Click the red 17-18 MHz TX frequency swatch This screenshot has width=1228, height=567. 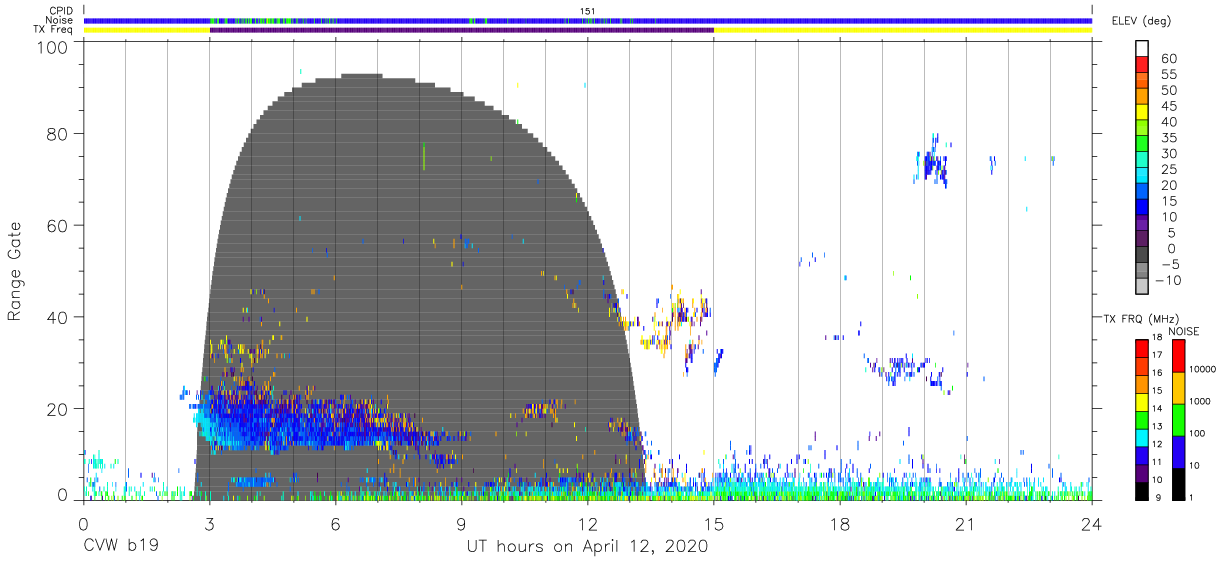tap(1141, 349)
